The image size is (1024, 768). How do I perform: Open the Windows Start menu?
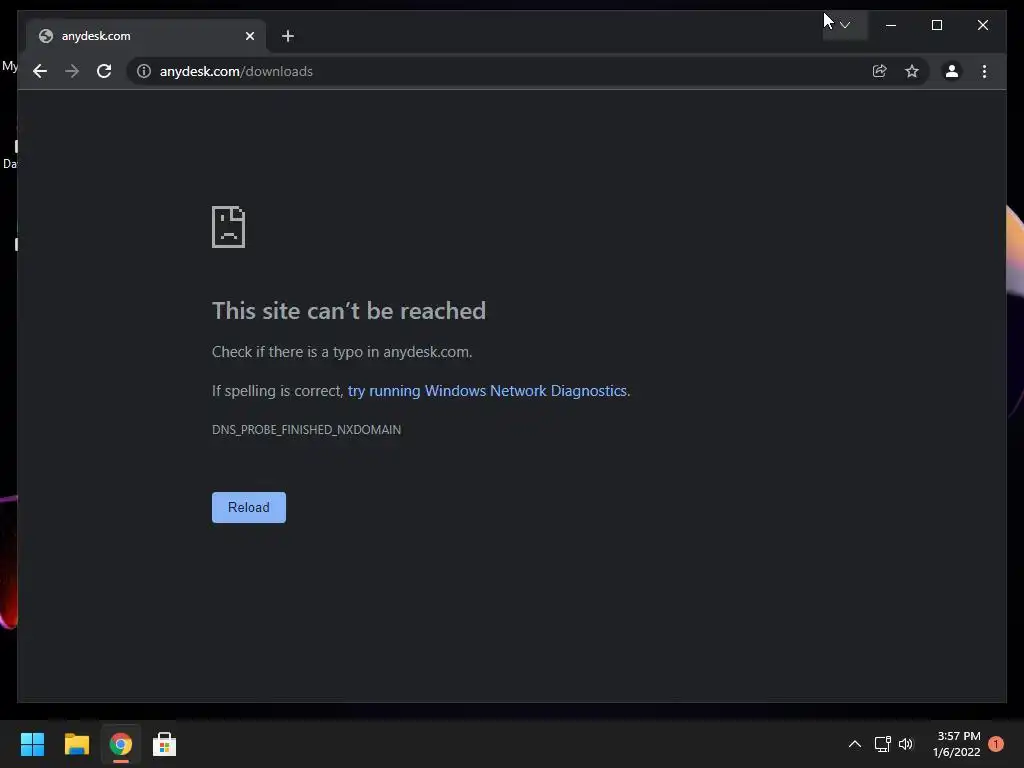point(32,744)
